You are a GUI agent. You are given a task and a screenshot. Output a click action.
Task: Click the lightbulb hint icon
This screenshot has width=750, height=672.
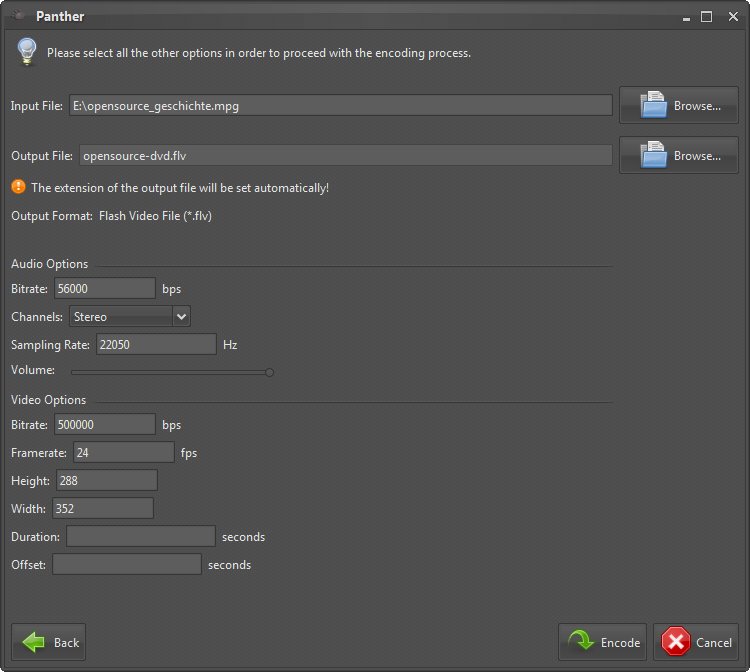tap(27, 51)
